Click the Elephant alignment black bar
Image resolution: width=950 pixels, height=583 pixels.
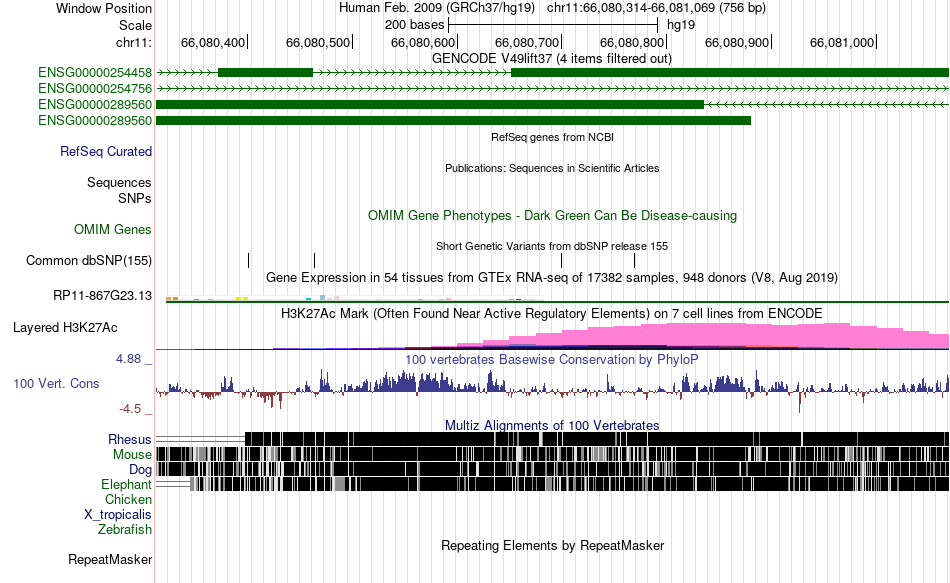tap(570, 484)
